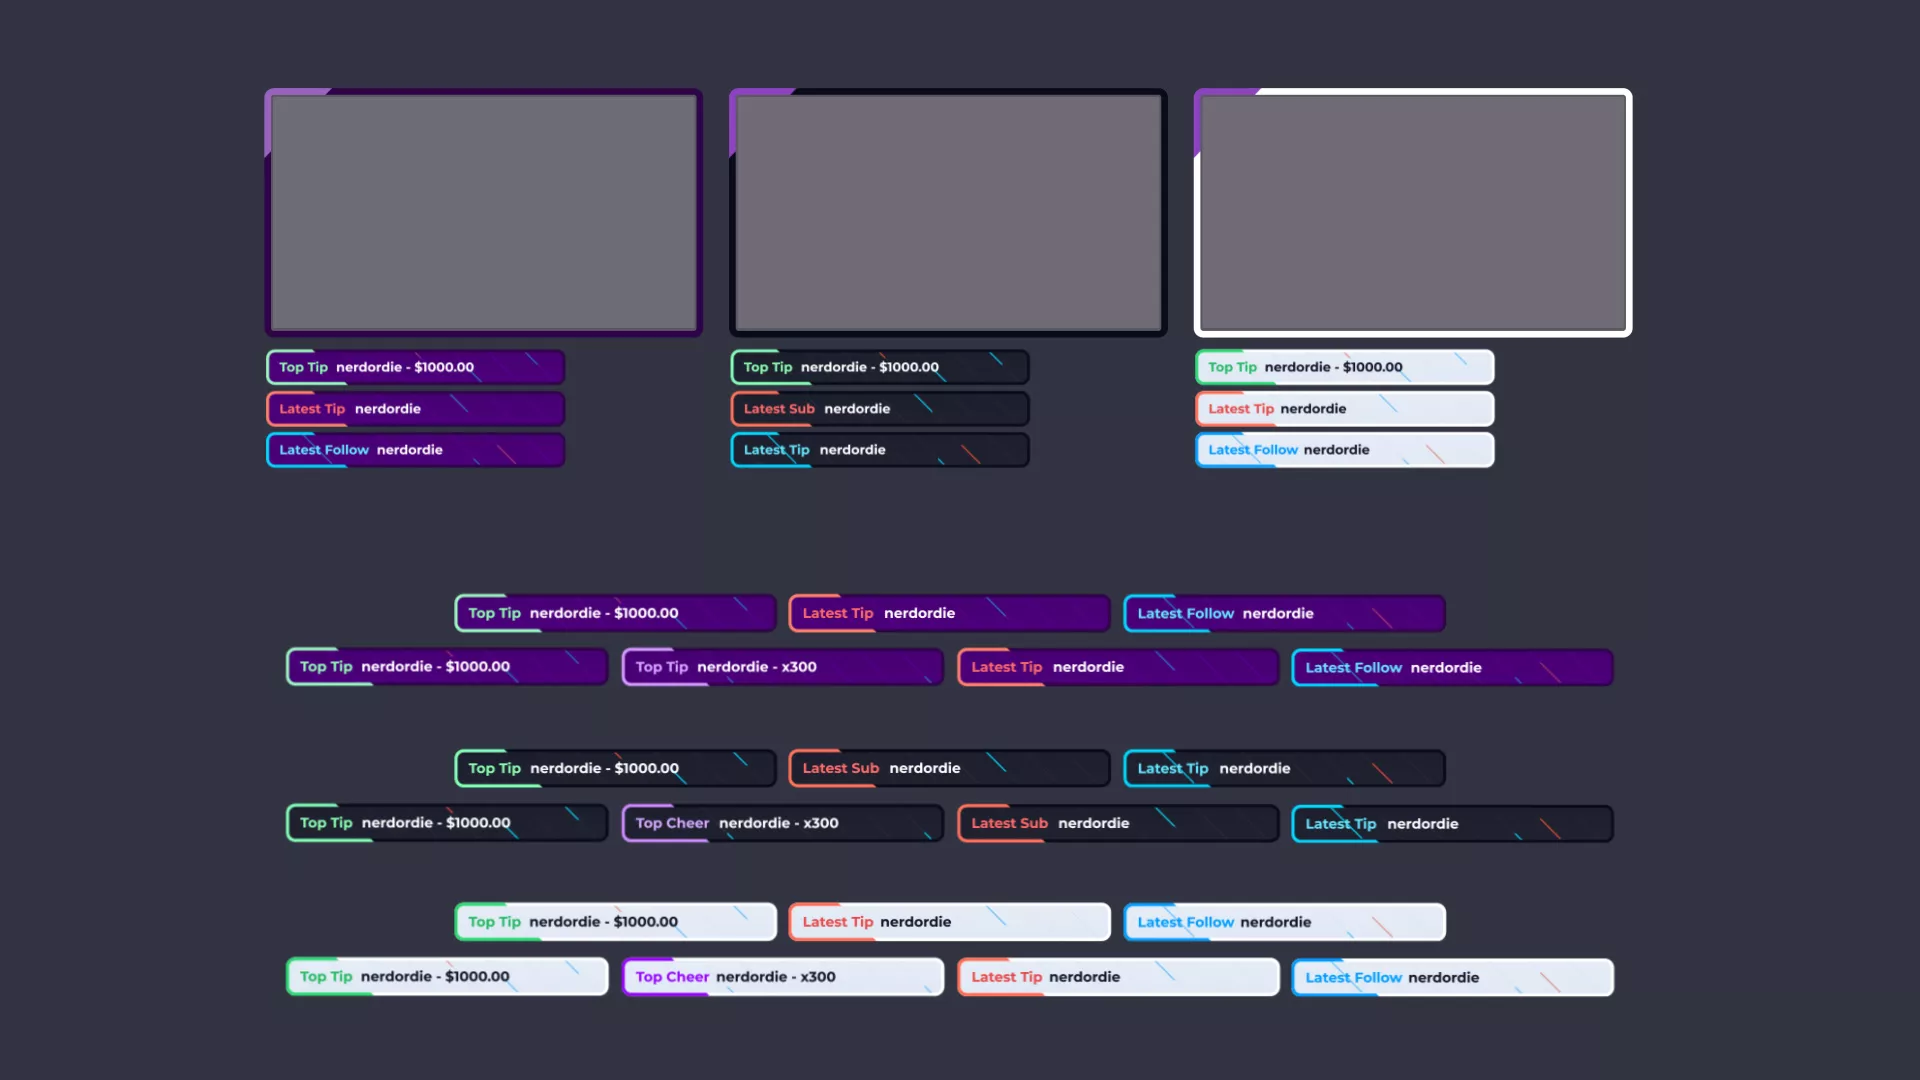Click purple Top Tip nerdordie - x300 bar
The height and width of the screenshot is (1080, 1920).
[782, 667]
